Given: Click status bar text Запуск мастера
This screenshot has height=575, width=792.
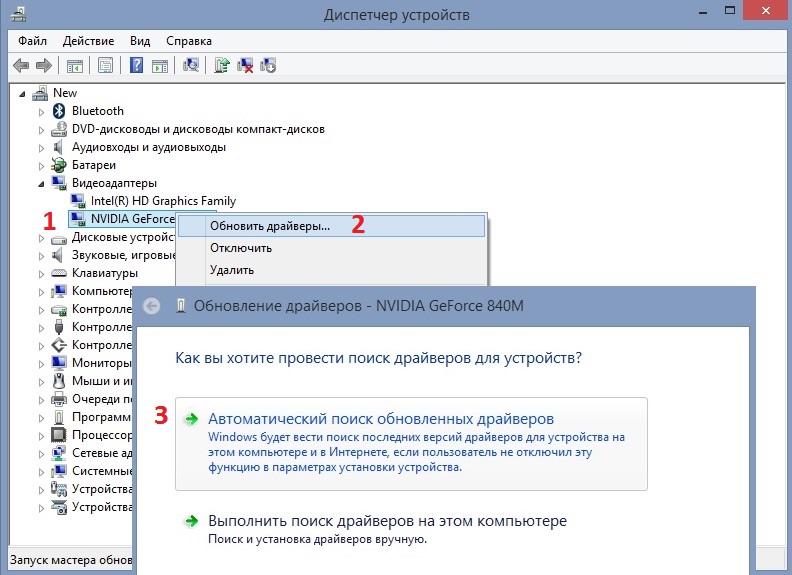Looking at the screenshot, I should point(71,560).
